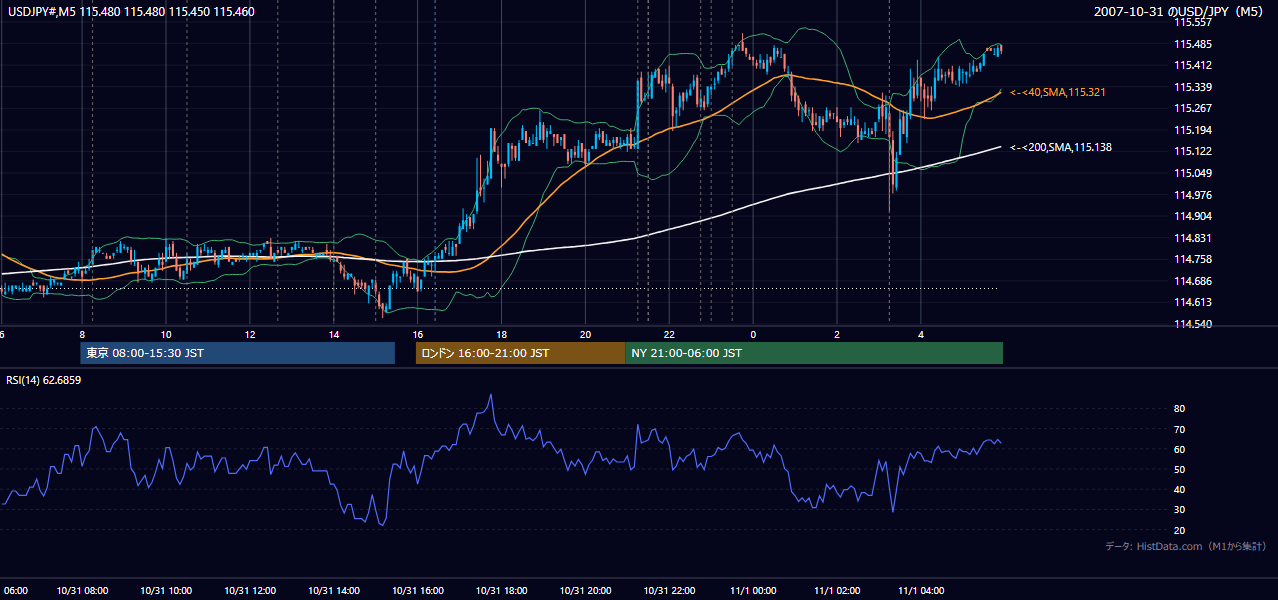1278x600 pixels.
Task: Click the bottom time label 10/31 20:00
Action: pyautogui.click(x=586, y=591)
